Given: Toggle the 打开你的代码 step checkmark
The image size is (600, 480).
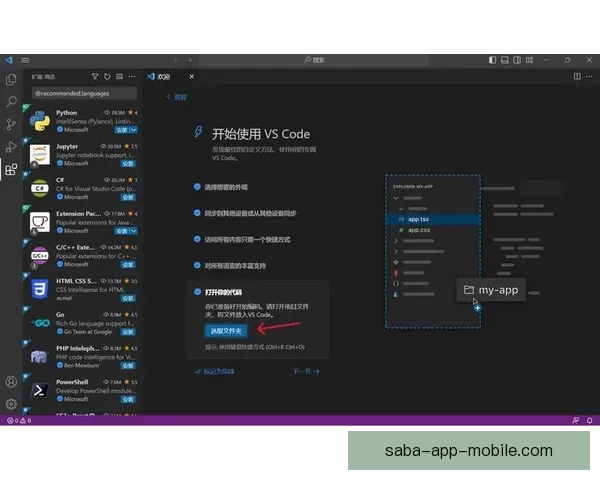Looking at the screenshot, I should [197, 292].
